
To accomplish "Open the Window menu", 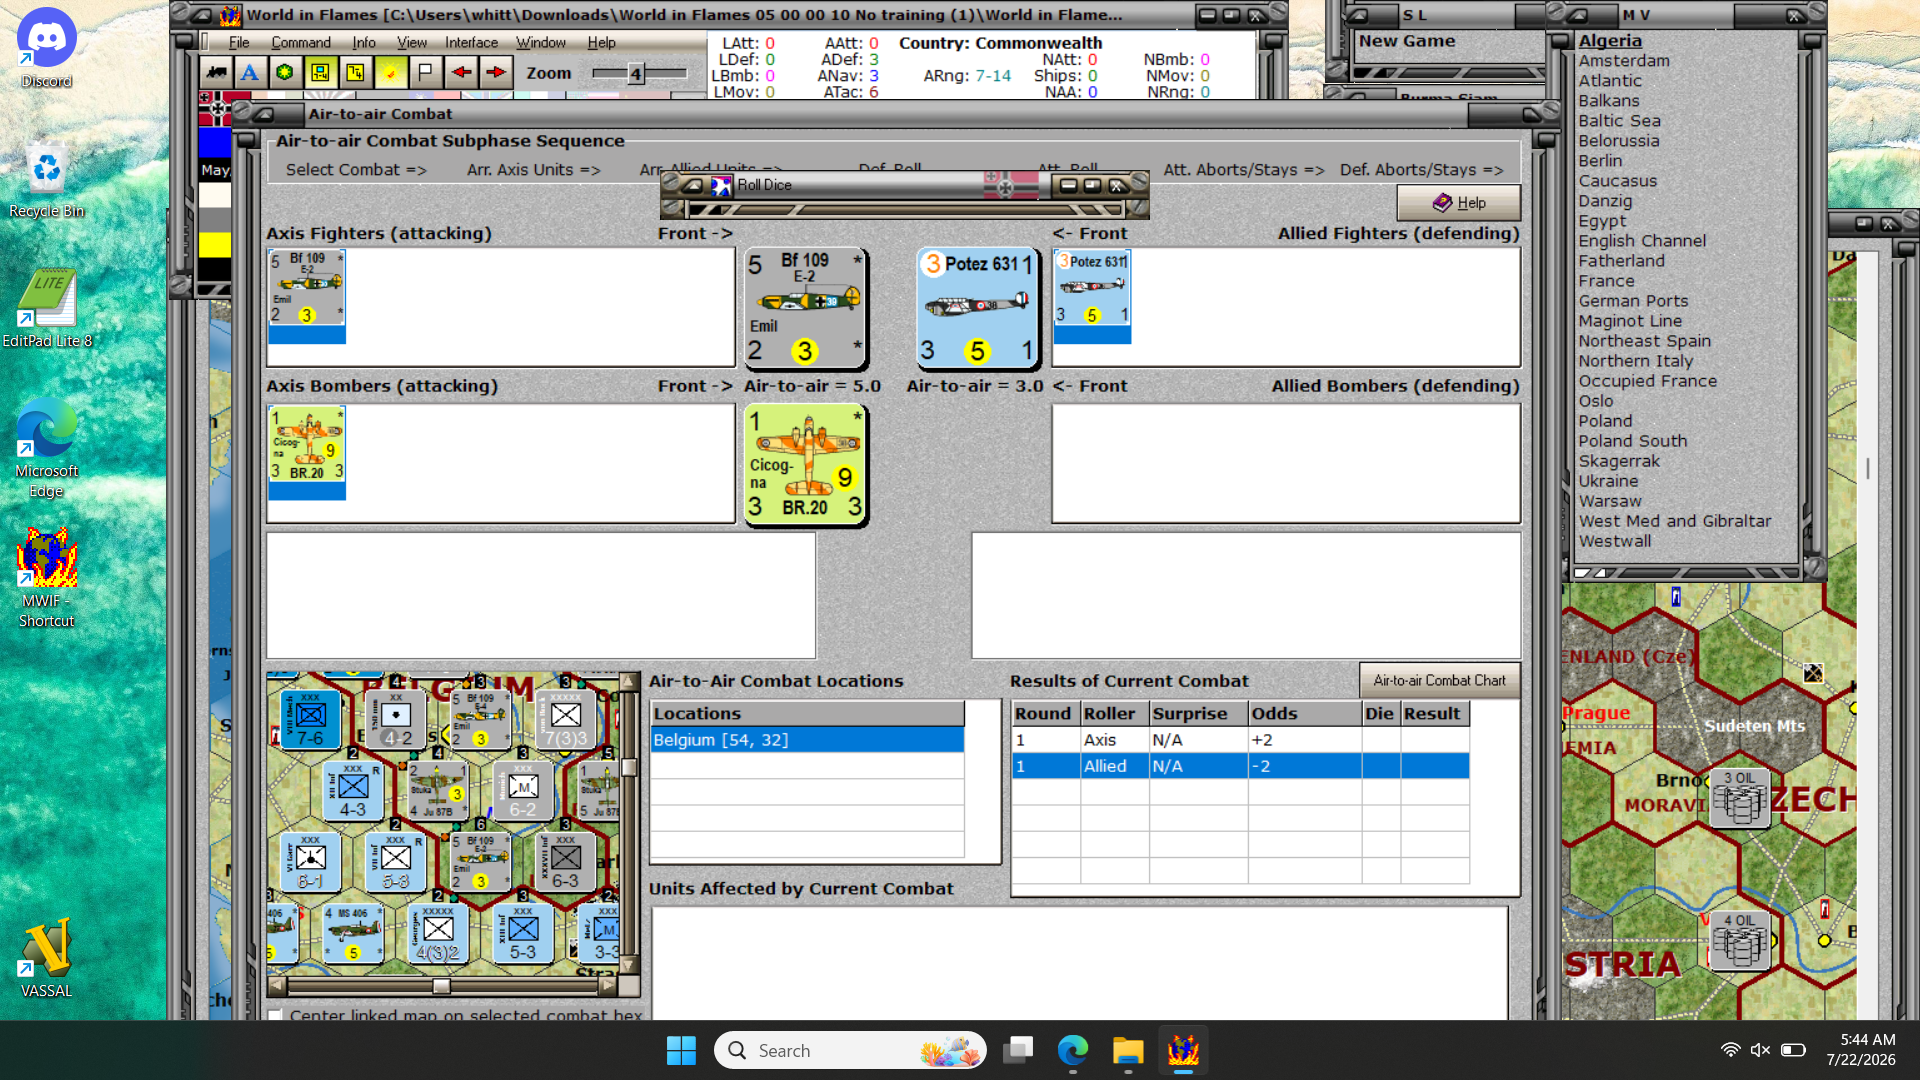I will tap(541, 42).
